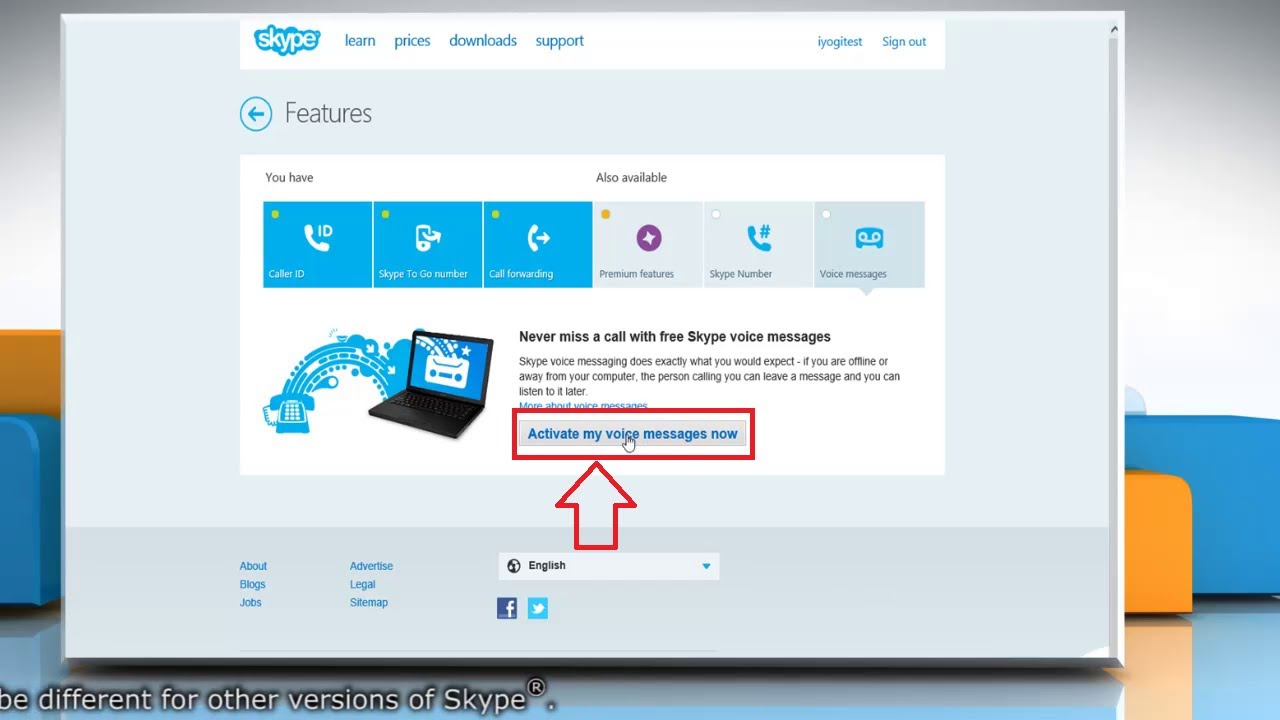Open the prices menu
This screenshot has height=720, width=1280.
point(412,41)
